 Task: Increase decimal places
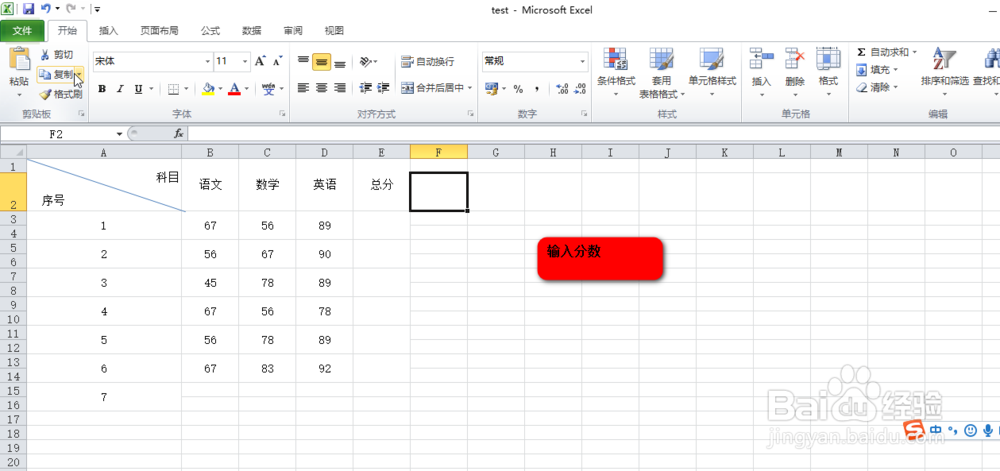(x=562, y=89)
